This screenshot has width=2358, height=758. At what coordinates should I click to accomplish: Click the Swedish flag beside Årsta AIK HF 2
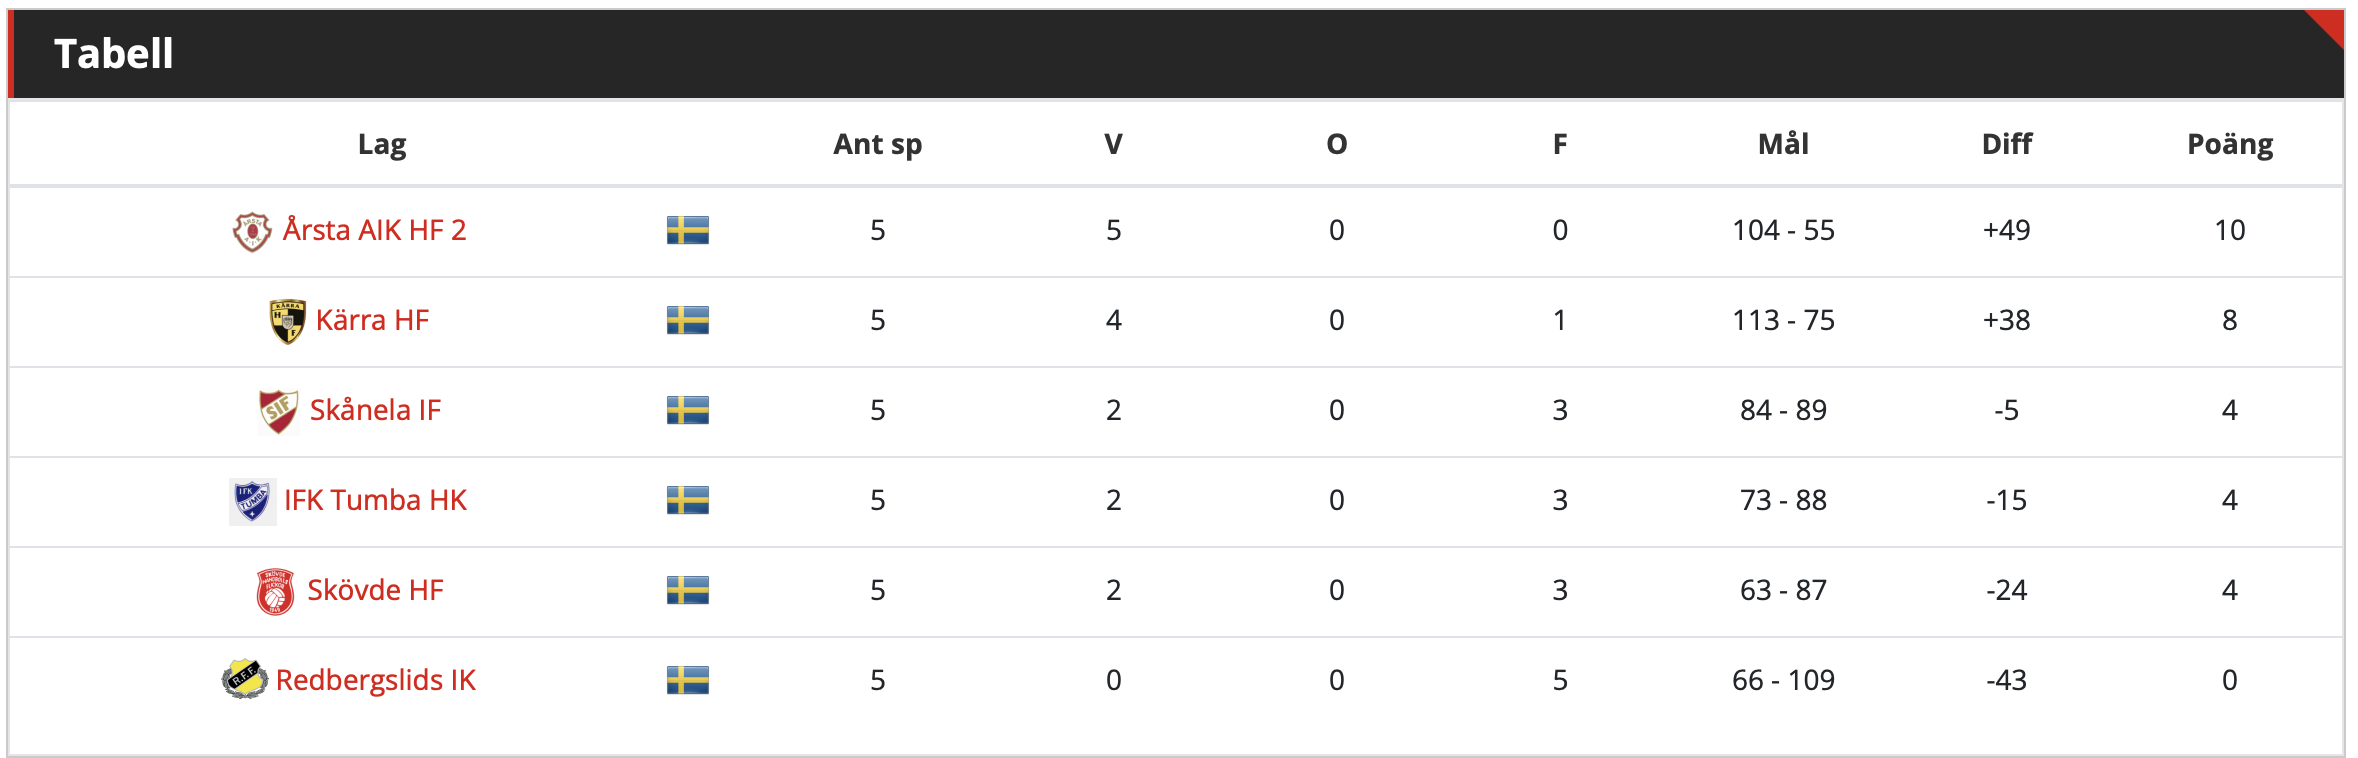[x=688, y=230]
